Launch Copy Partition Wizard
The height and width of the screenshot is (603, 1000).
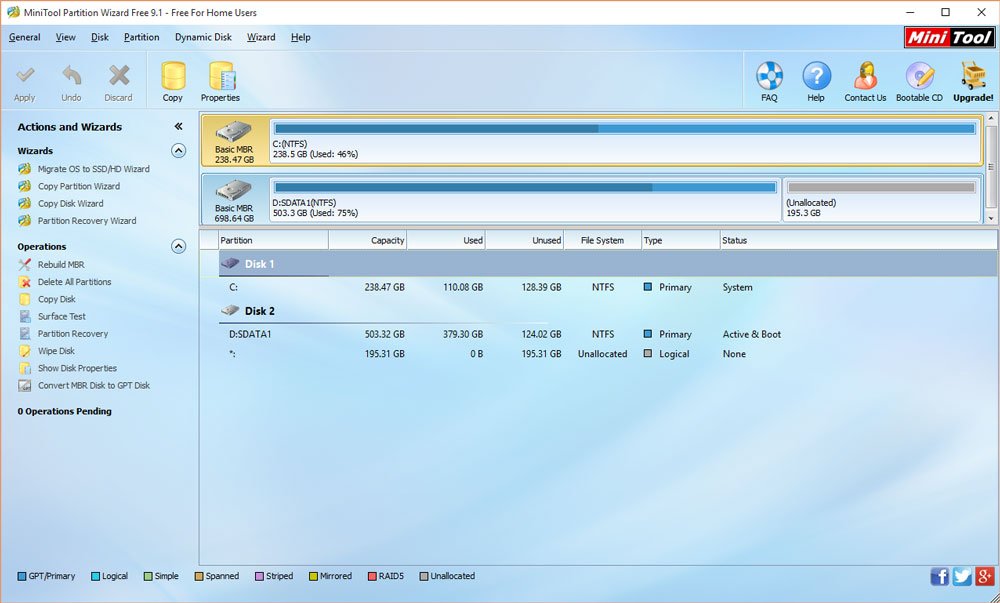(x=78, y=186)
